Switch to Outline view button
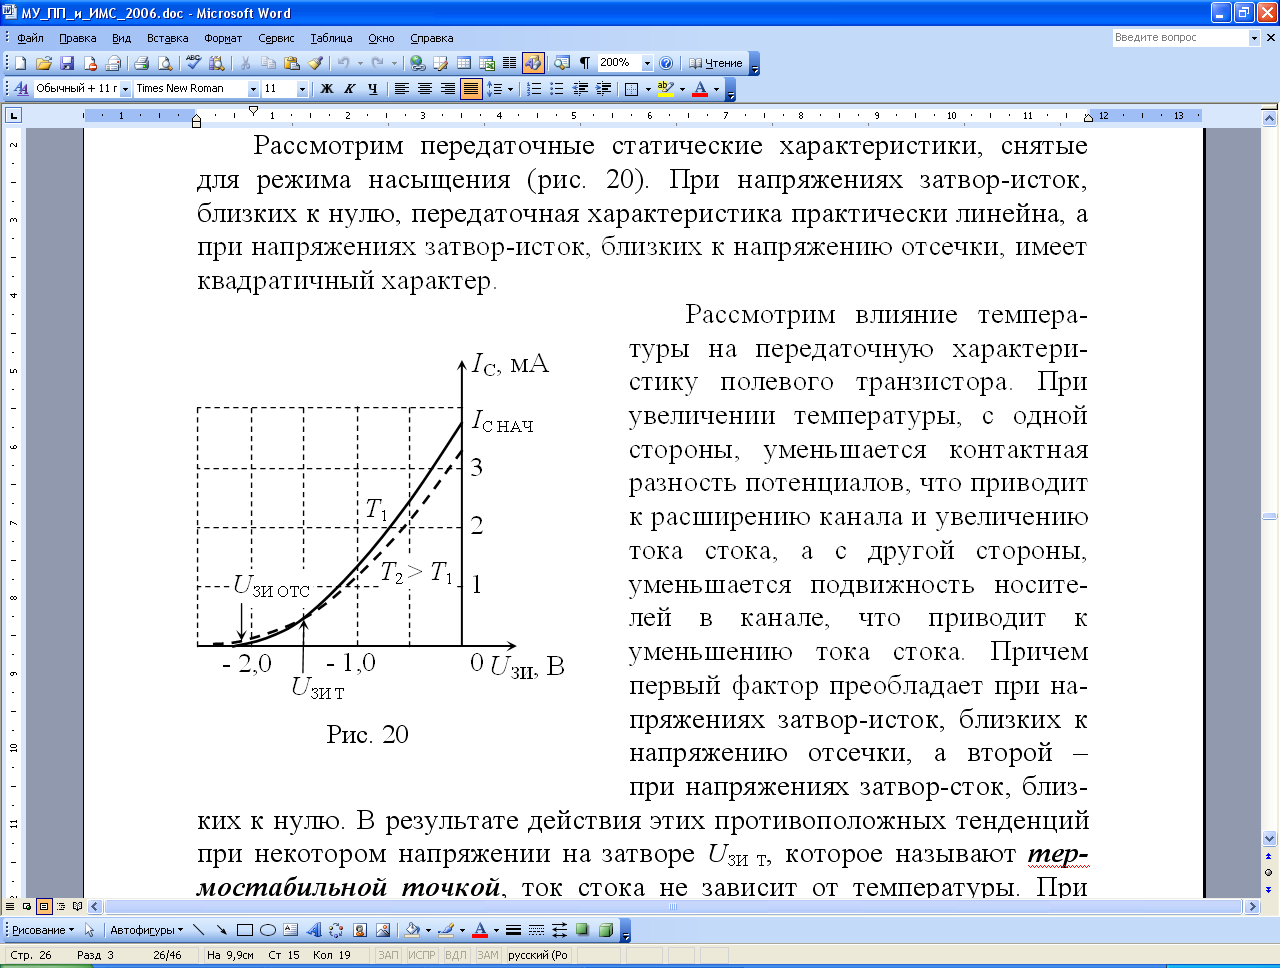Viewport: 1280px width, 968px height. (x=60, y=907)
